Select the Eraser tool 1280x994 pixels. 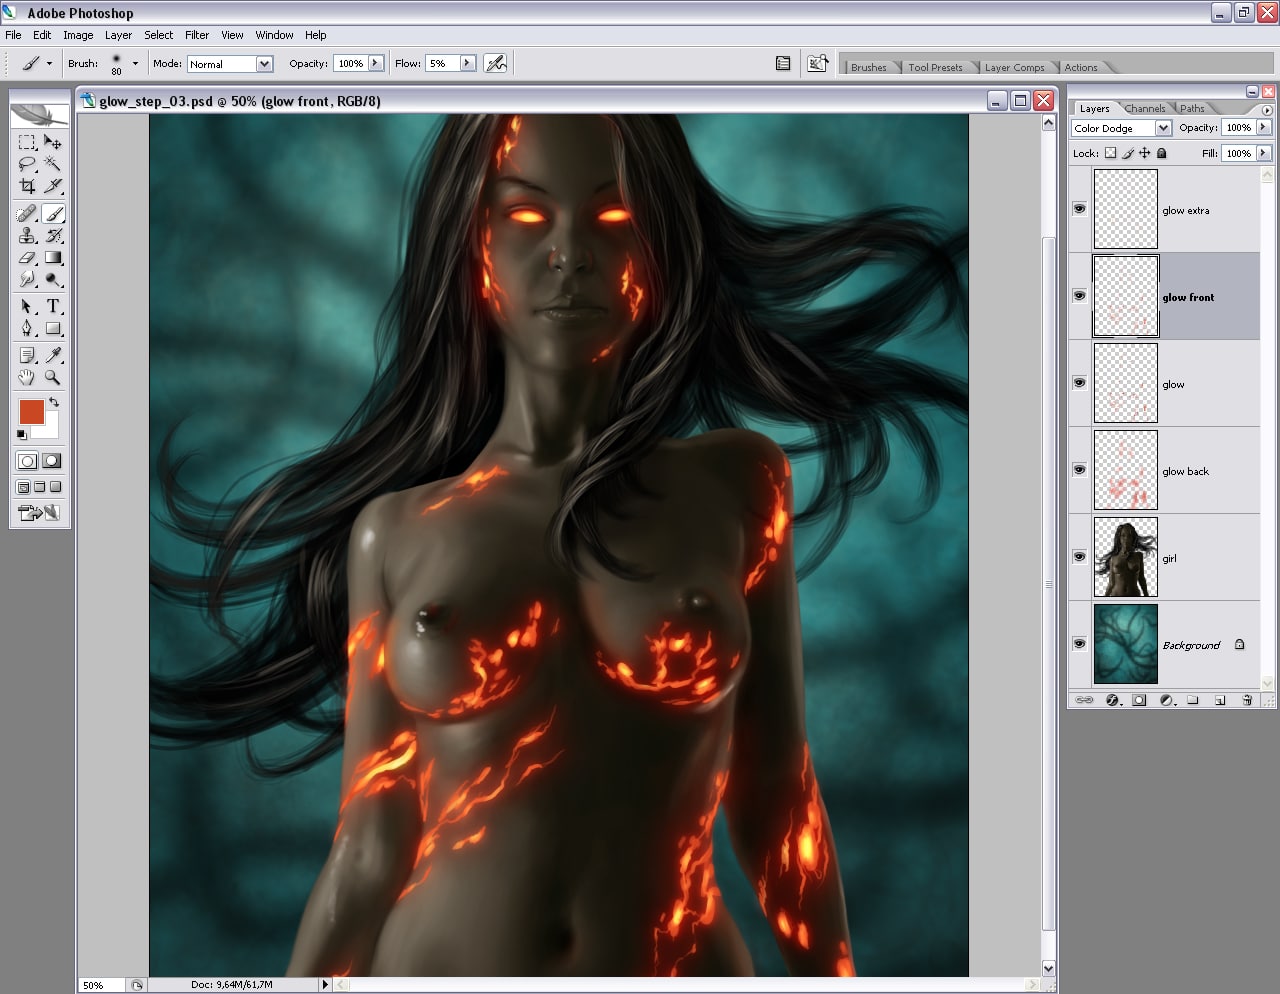point(27,257)
